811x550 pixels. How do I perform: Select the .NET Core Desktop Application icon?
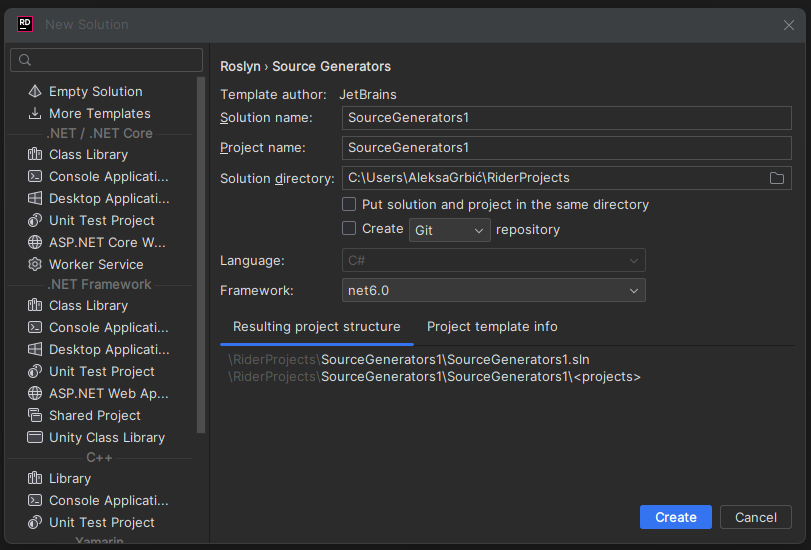pyautogui.click(x=35, y=198)
